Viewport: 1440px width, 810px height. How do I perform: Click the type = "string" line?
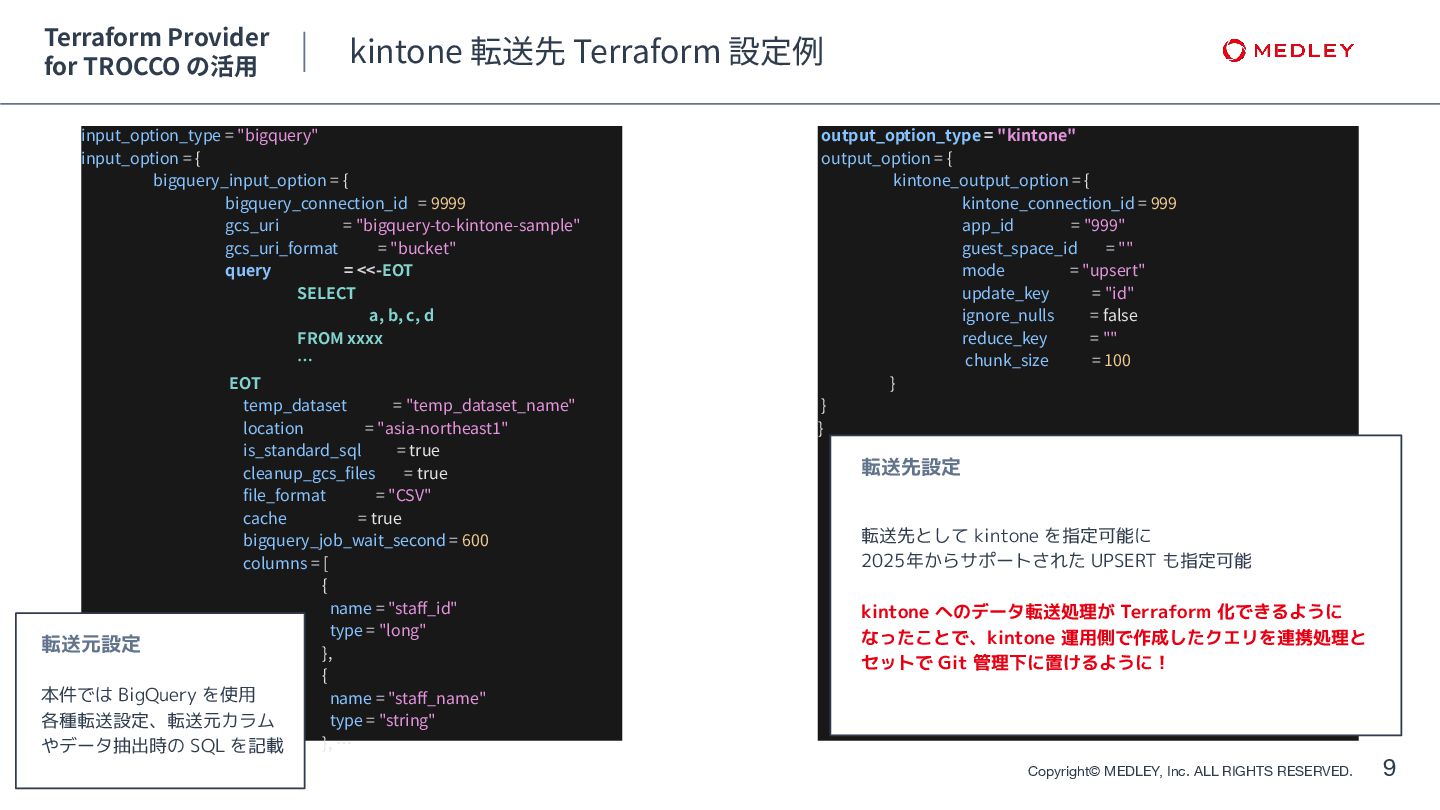point(382,720)
